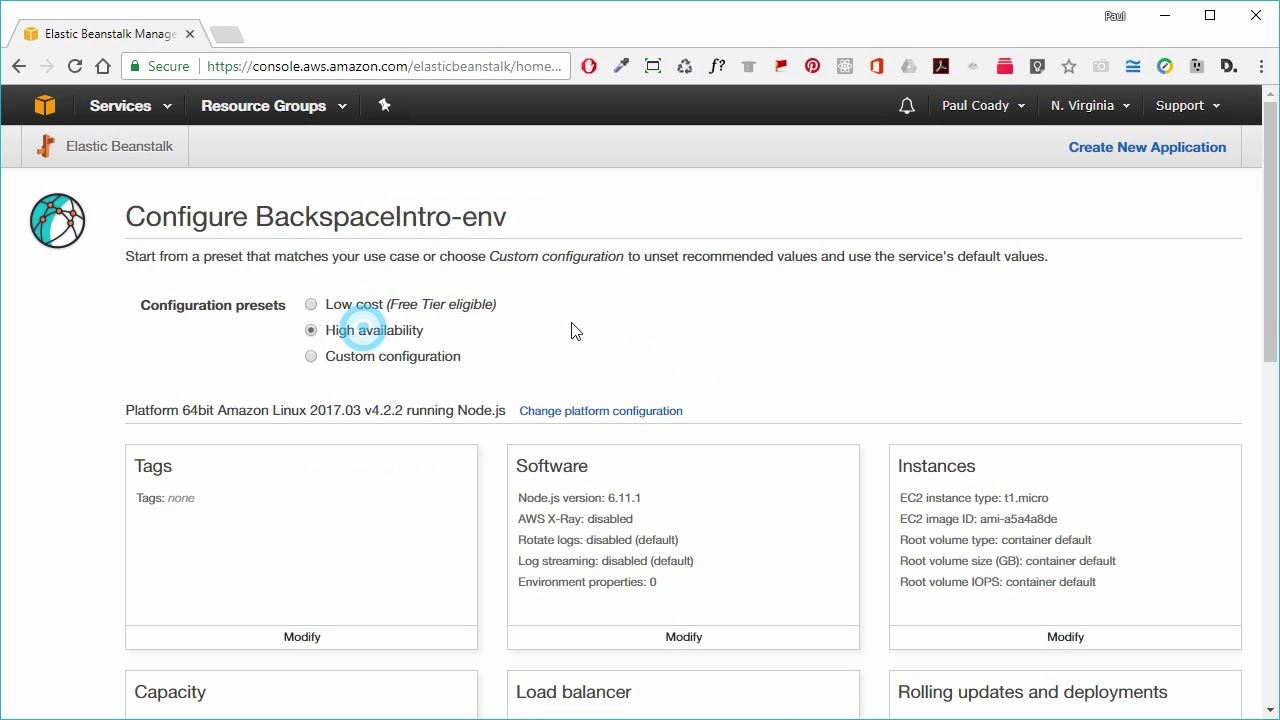The image size is (1280, 720).
Task: Click 'Root volume IOPS: container default' text
Action: pyautogui.click(x=998, y=582)
